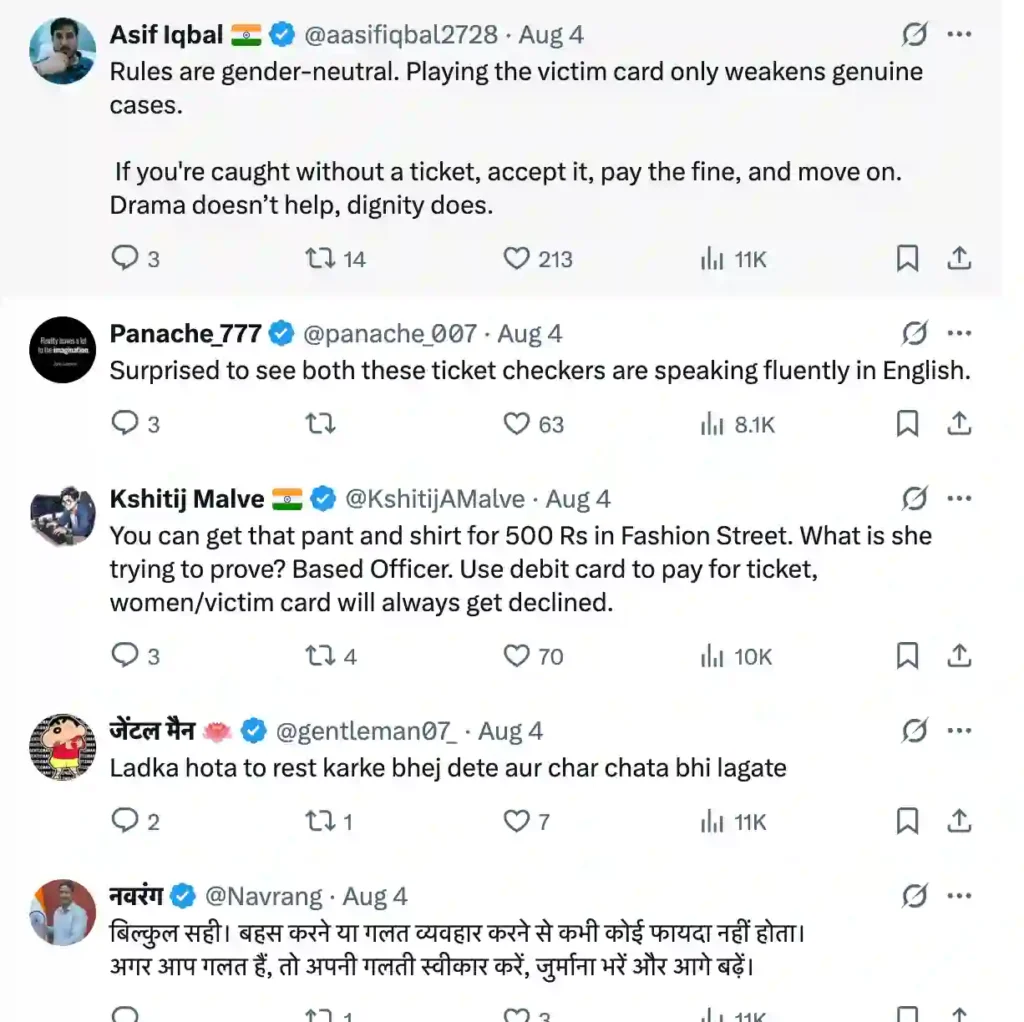Screen dimensions: 1024x1022
Task: Bookmark Kshitij Malve's tweet
Action: [x=907, y=656]
